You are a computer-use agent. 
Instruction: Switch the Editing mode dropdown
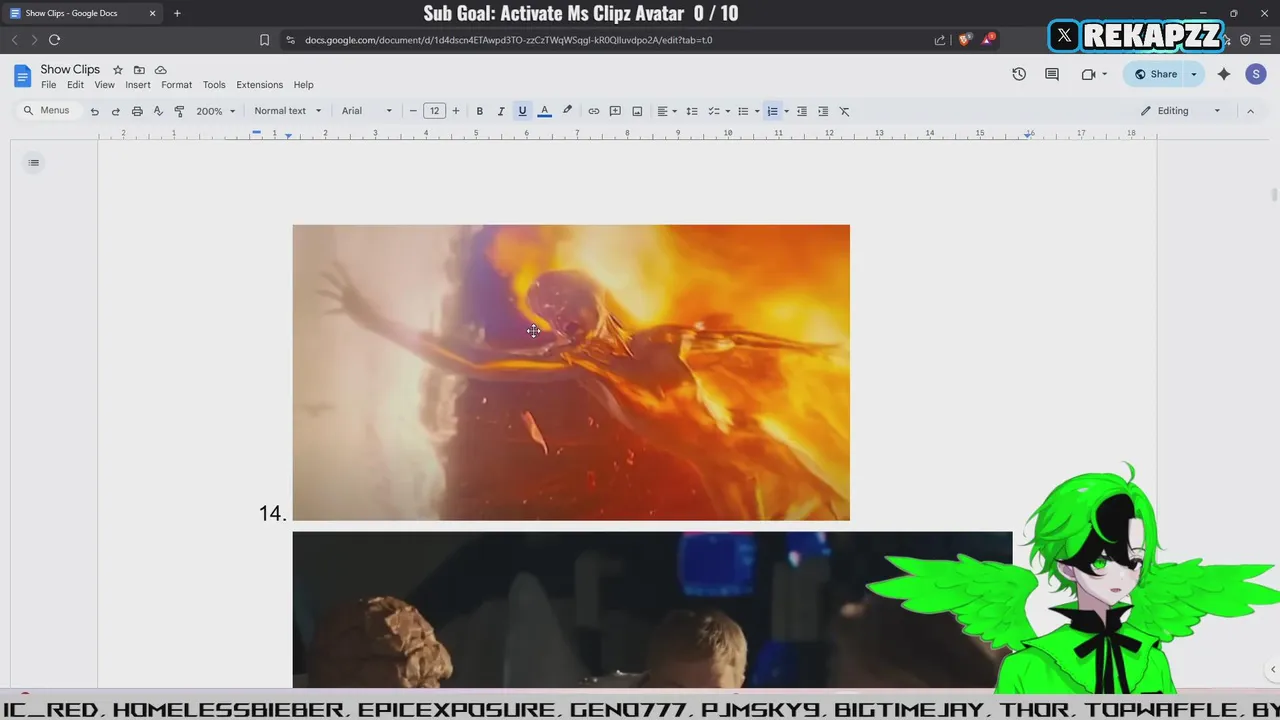tap(1180, 111)
